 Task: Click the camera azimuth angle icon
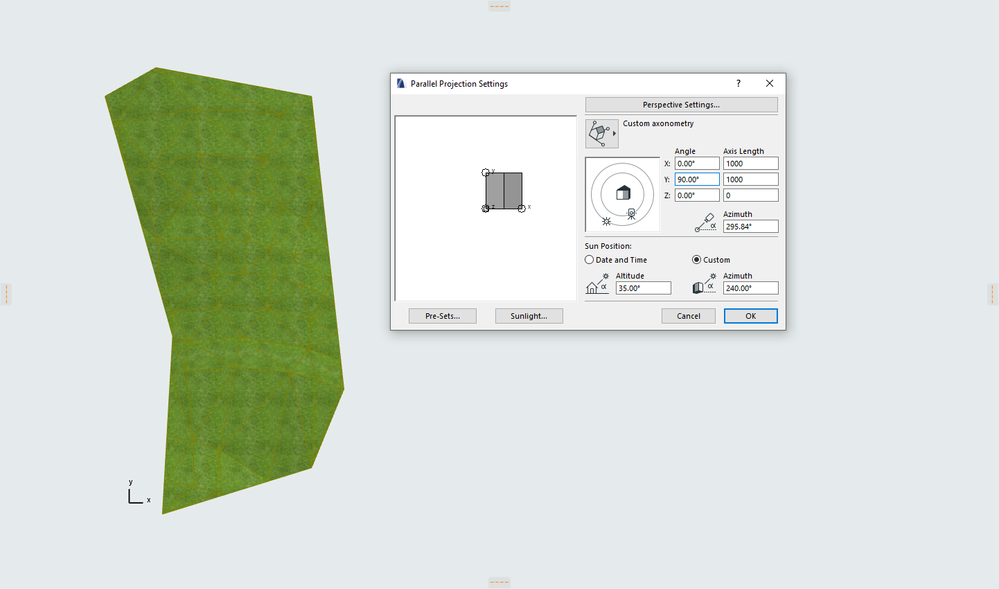706,222
